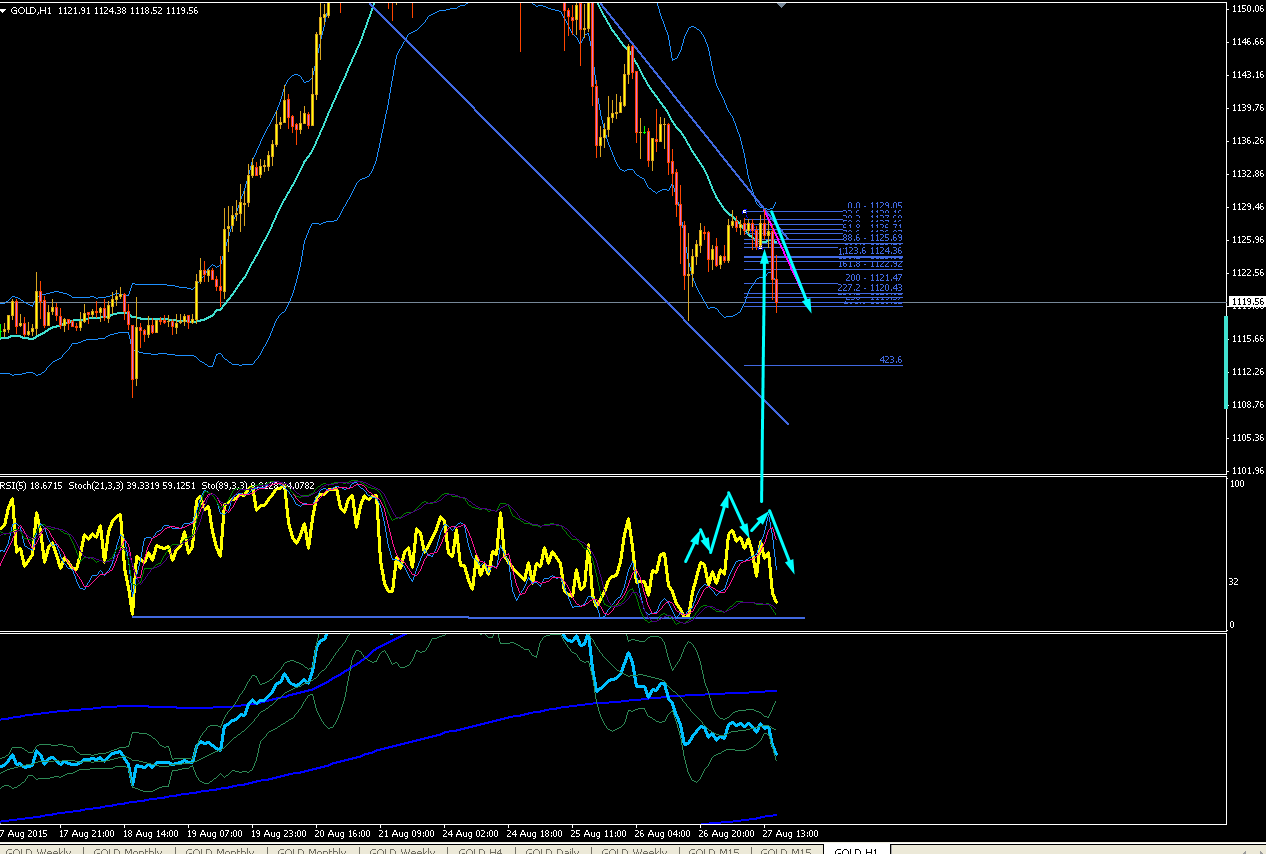Screen dimensions: 1266x854
Task: Click the 1136.26 price scale label
Action: tap(1250, 140)
